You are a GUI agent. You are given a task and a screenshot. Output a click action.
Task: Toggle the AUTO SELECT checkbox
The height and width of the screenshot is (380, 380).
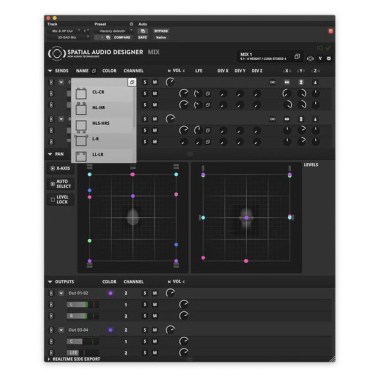pos(53,184)
